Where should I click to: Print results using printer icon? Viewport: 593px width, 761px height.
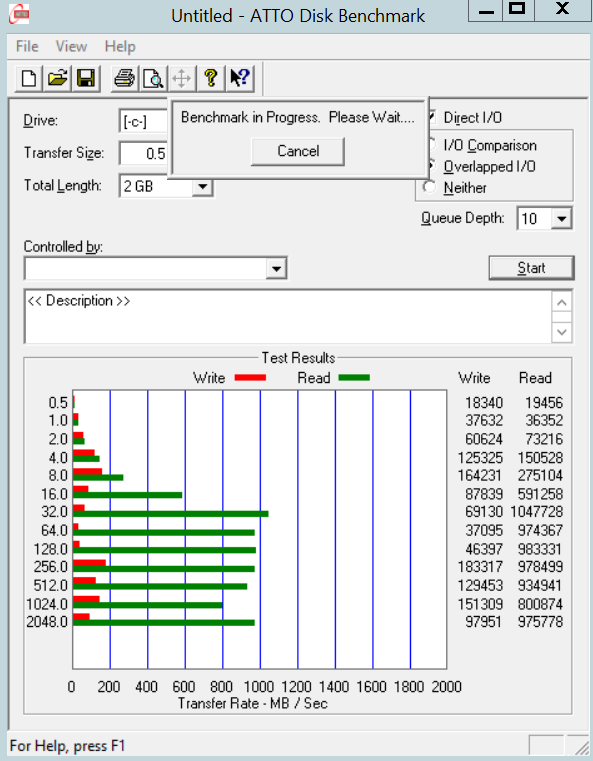124,78
